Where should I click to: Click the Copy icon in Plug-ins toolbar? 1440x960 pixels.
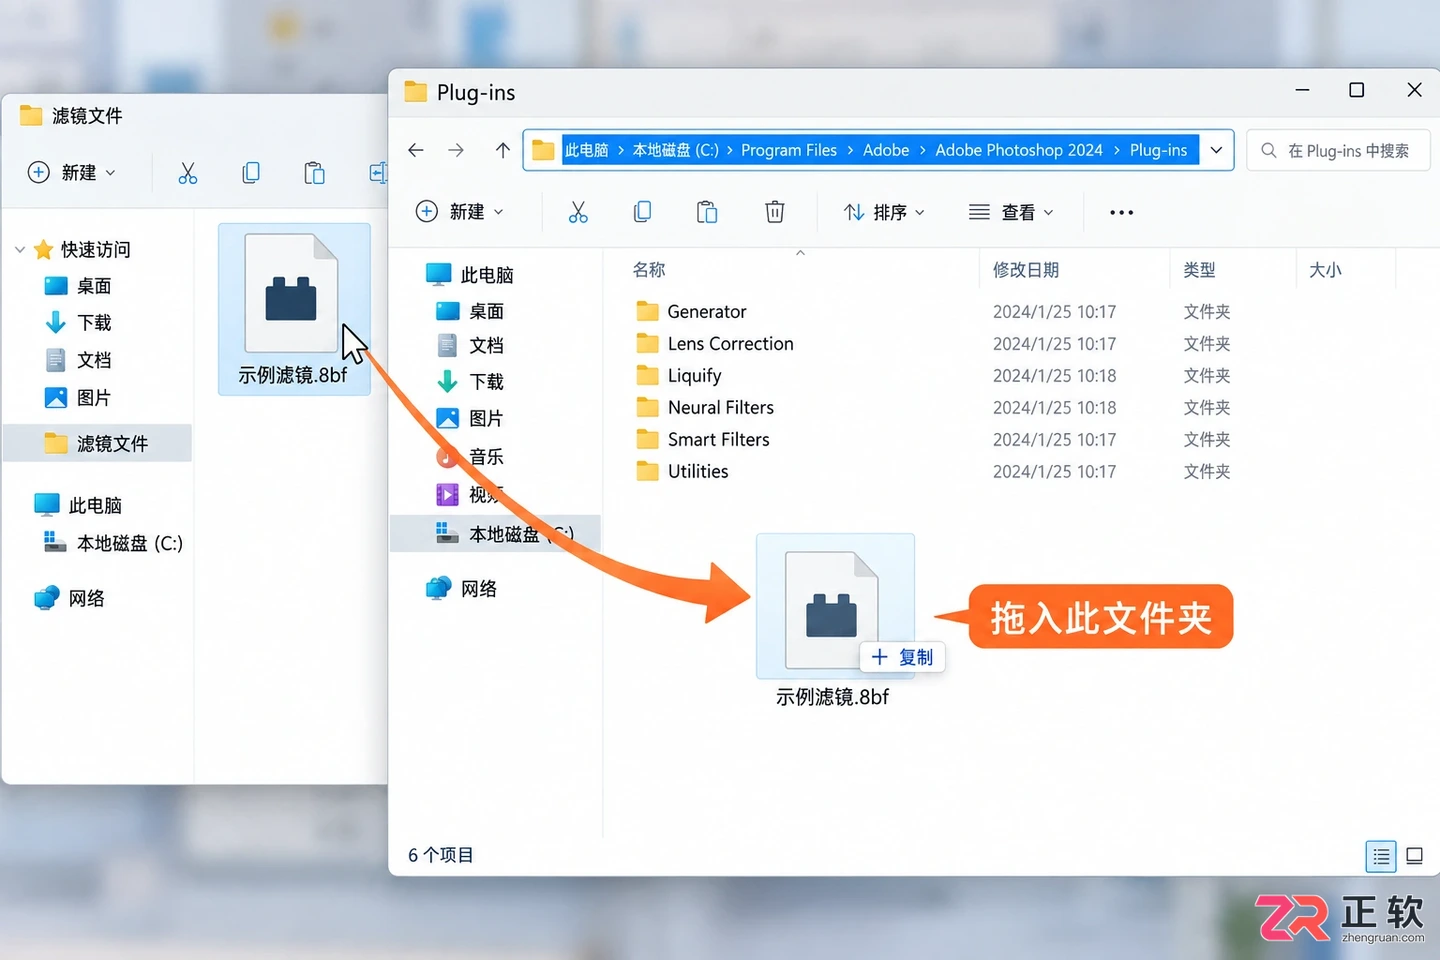click(643, 212)
